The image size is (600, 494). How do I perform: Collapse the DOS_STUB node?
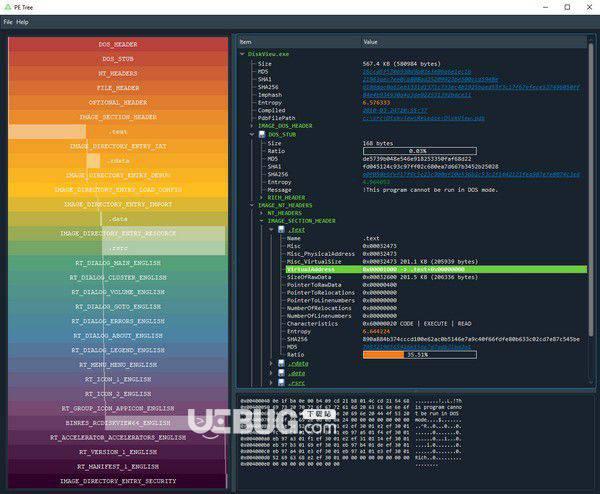[x=252, y=134]
